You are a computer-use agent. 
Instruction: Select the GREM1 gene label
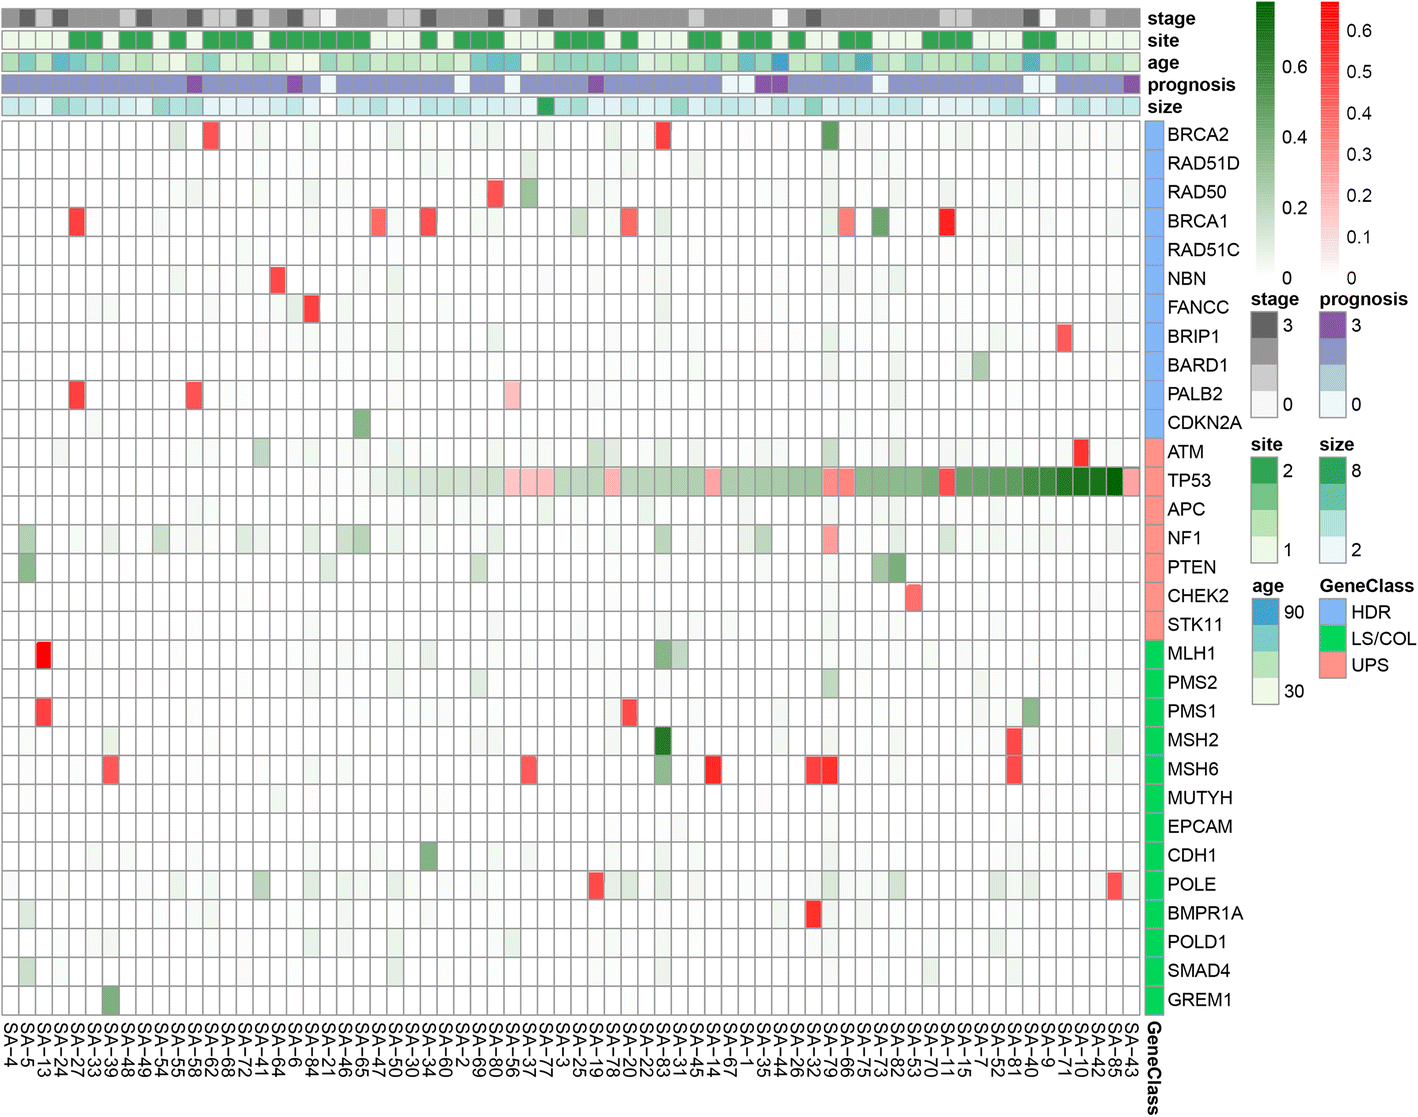(1199, 1000)
